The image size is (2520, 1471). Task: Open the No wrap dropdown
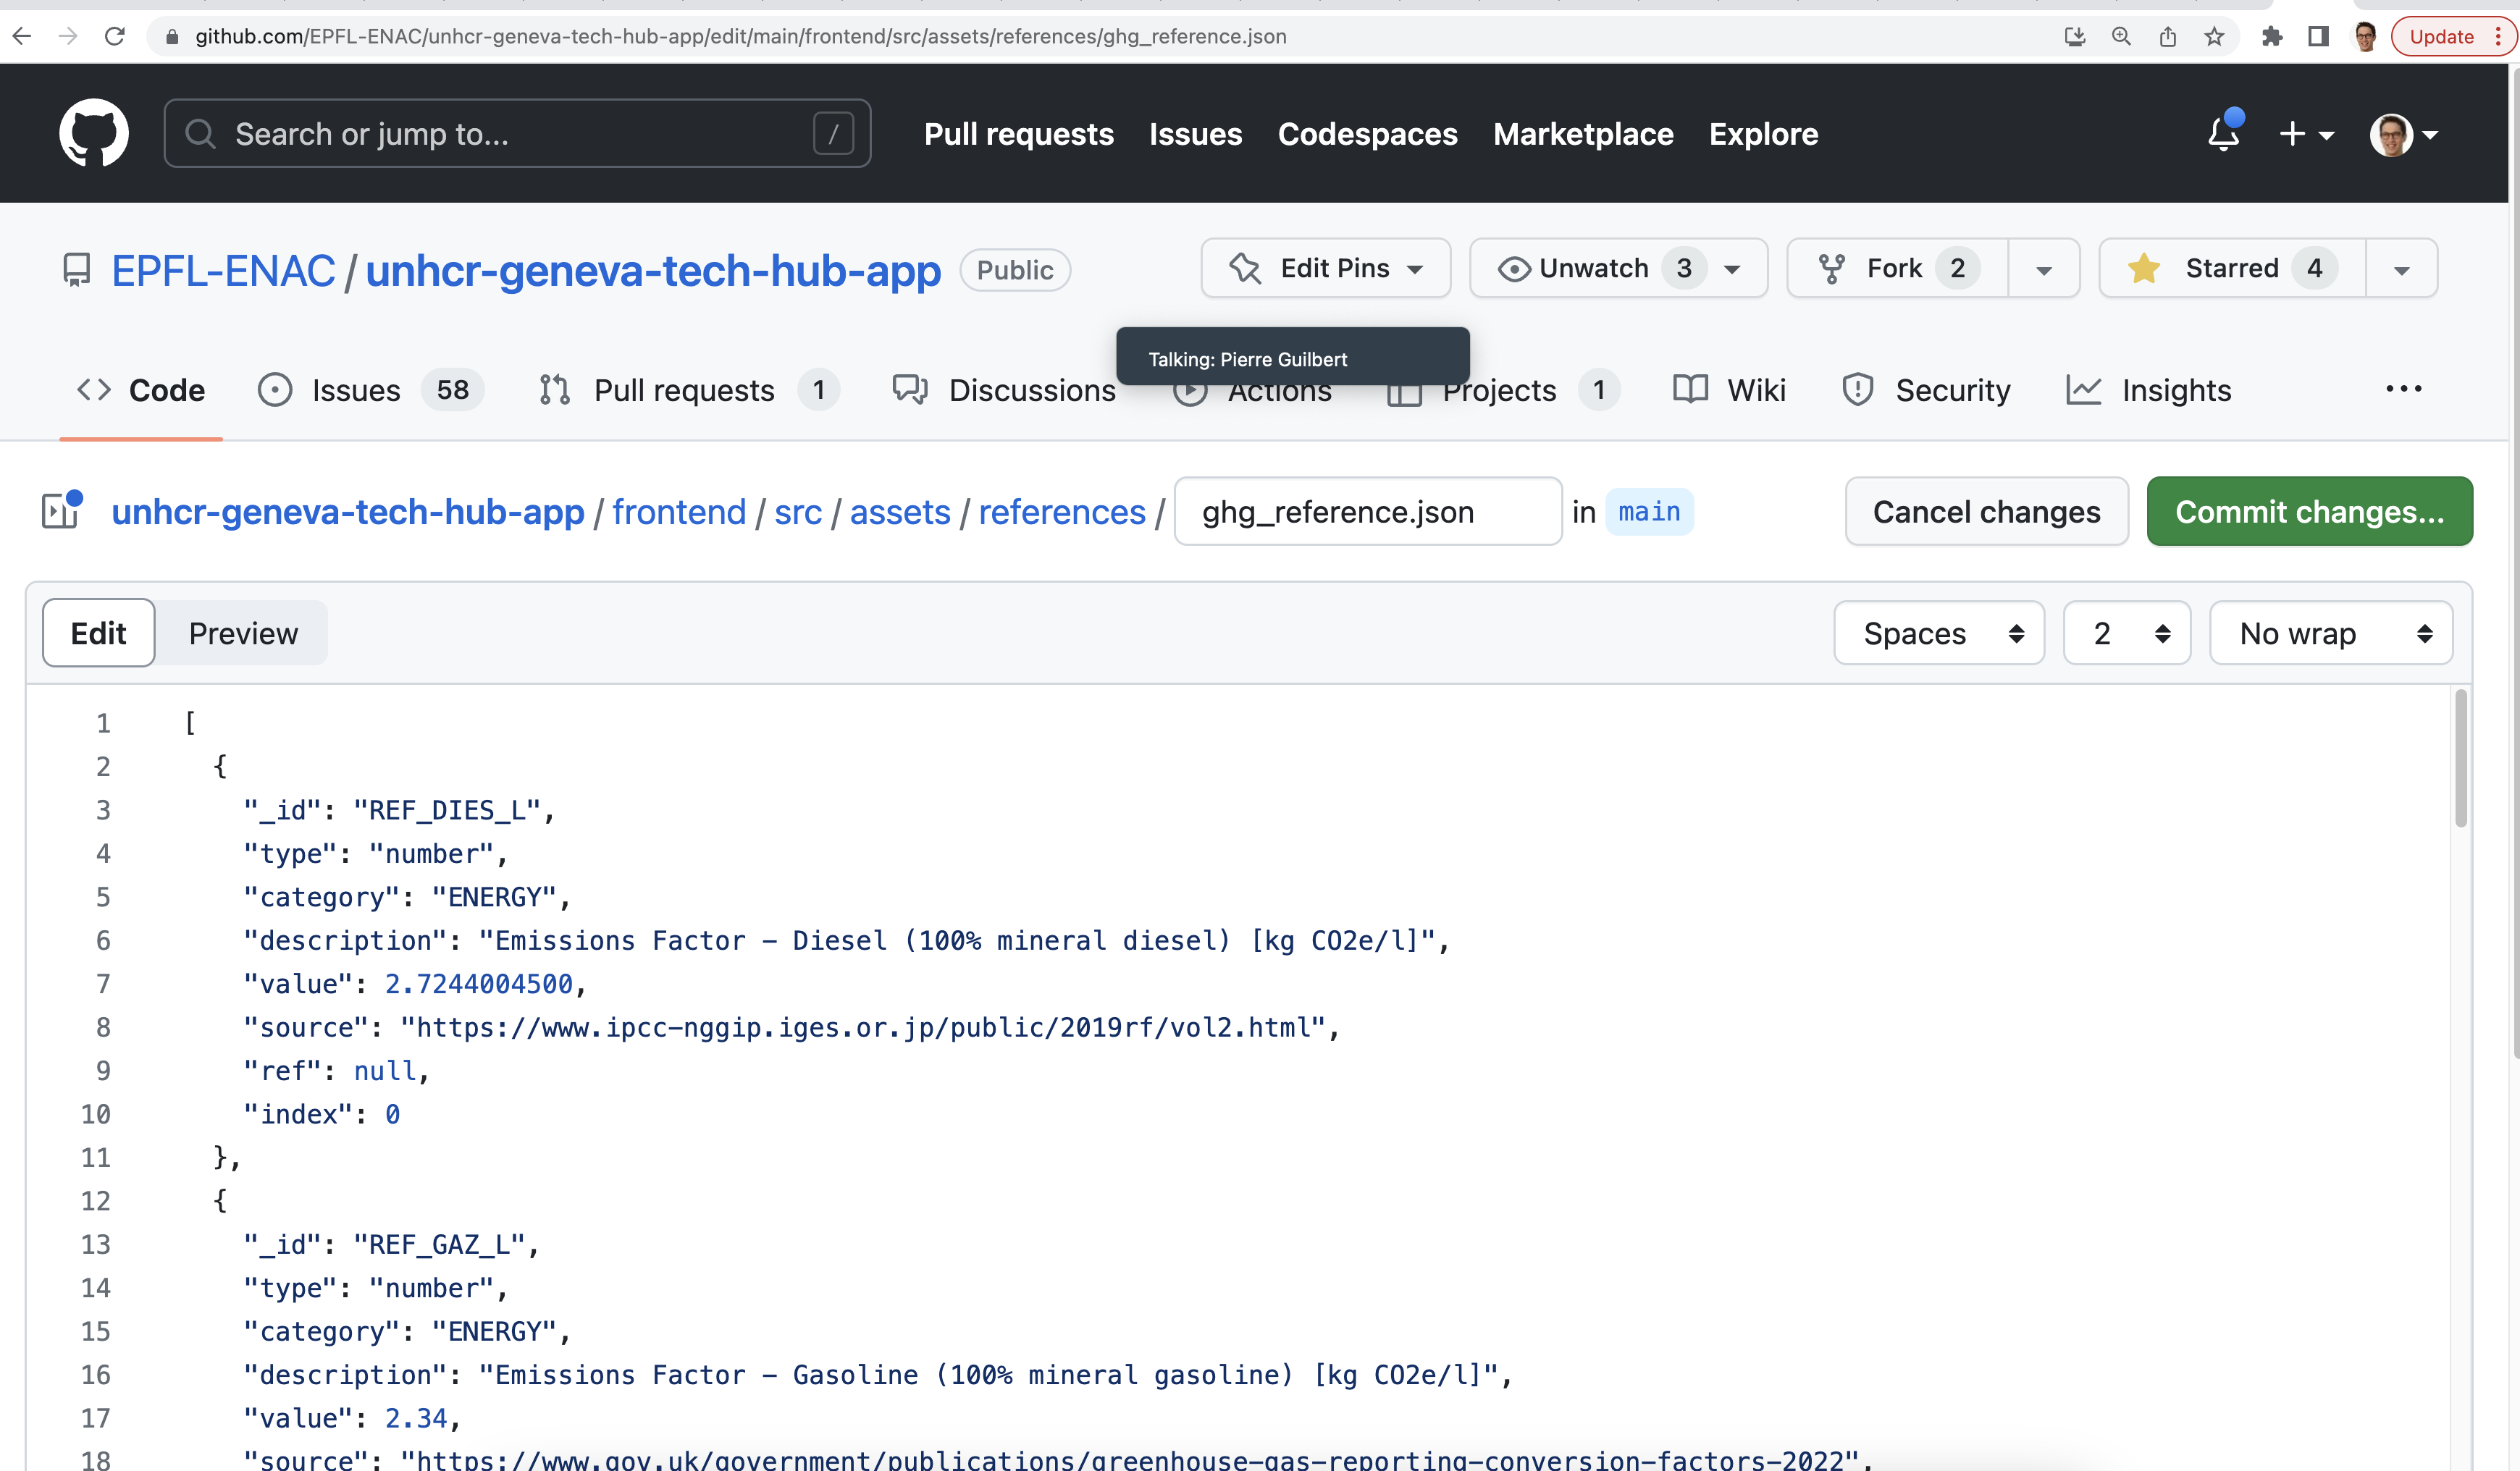pyautogui.click(x=2331, y=632)
